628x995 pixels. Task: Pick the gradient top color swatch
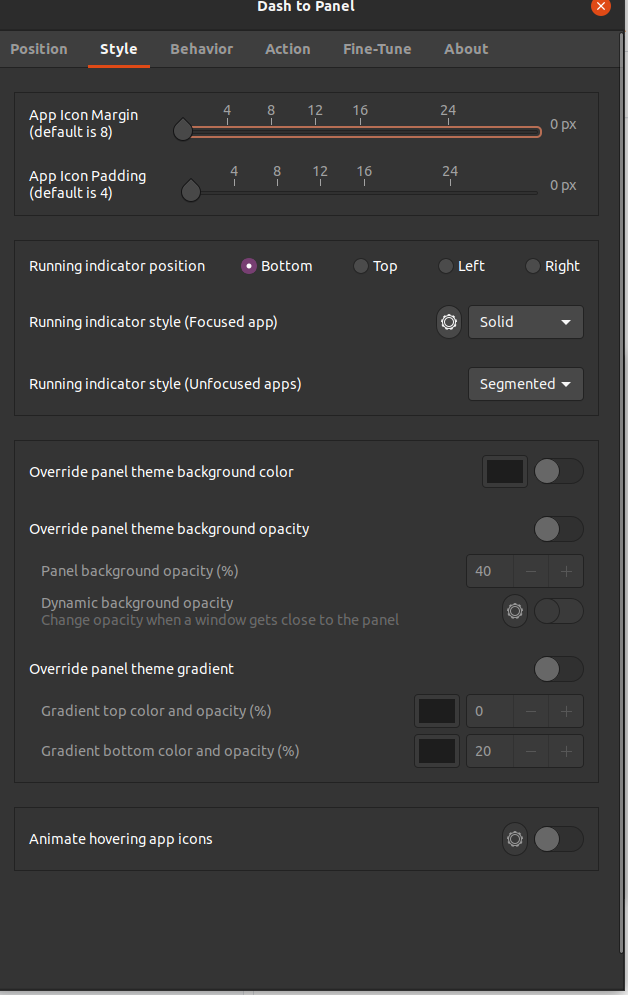pyautogui.click(x=437, y=711)
